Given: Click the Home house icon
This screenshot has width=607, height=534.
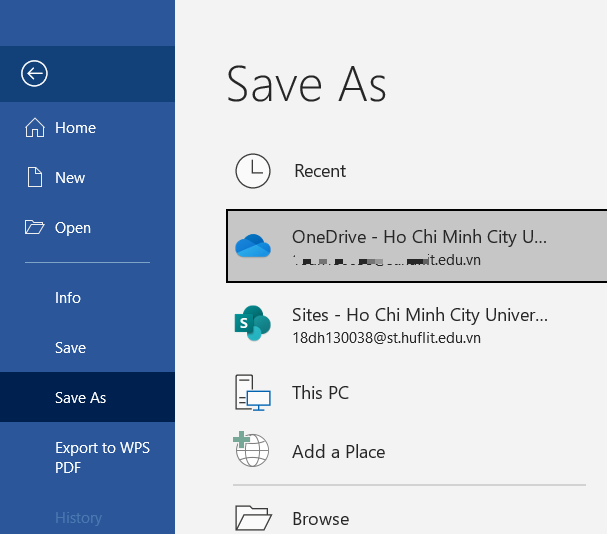Looking at the screenshot, I should (35, 128).
